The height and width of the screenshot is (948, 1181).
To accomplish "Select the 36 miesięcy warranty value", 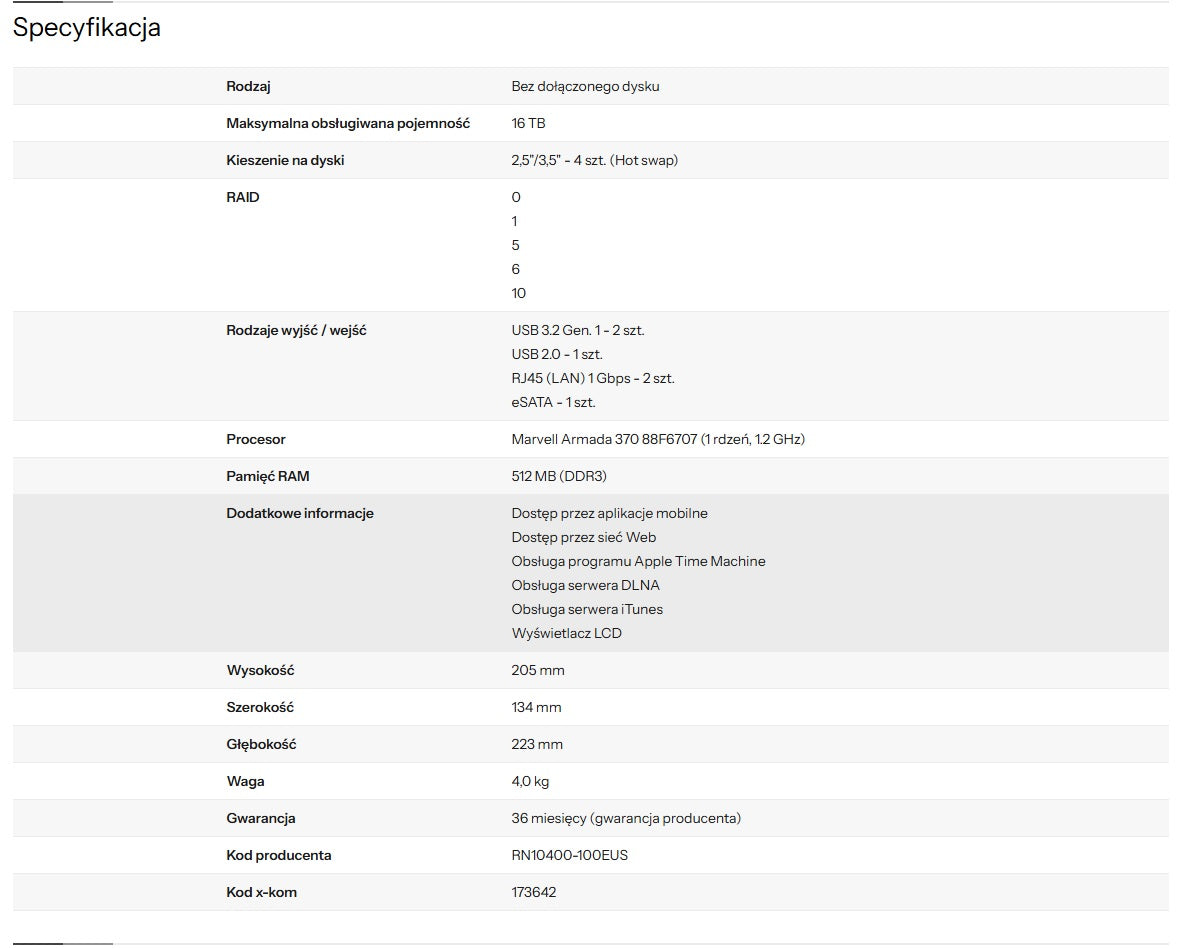I will tap(625, 818).
